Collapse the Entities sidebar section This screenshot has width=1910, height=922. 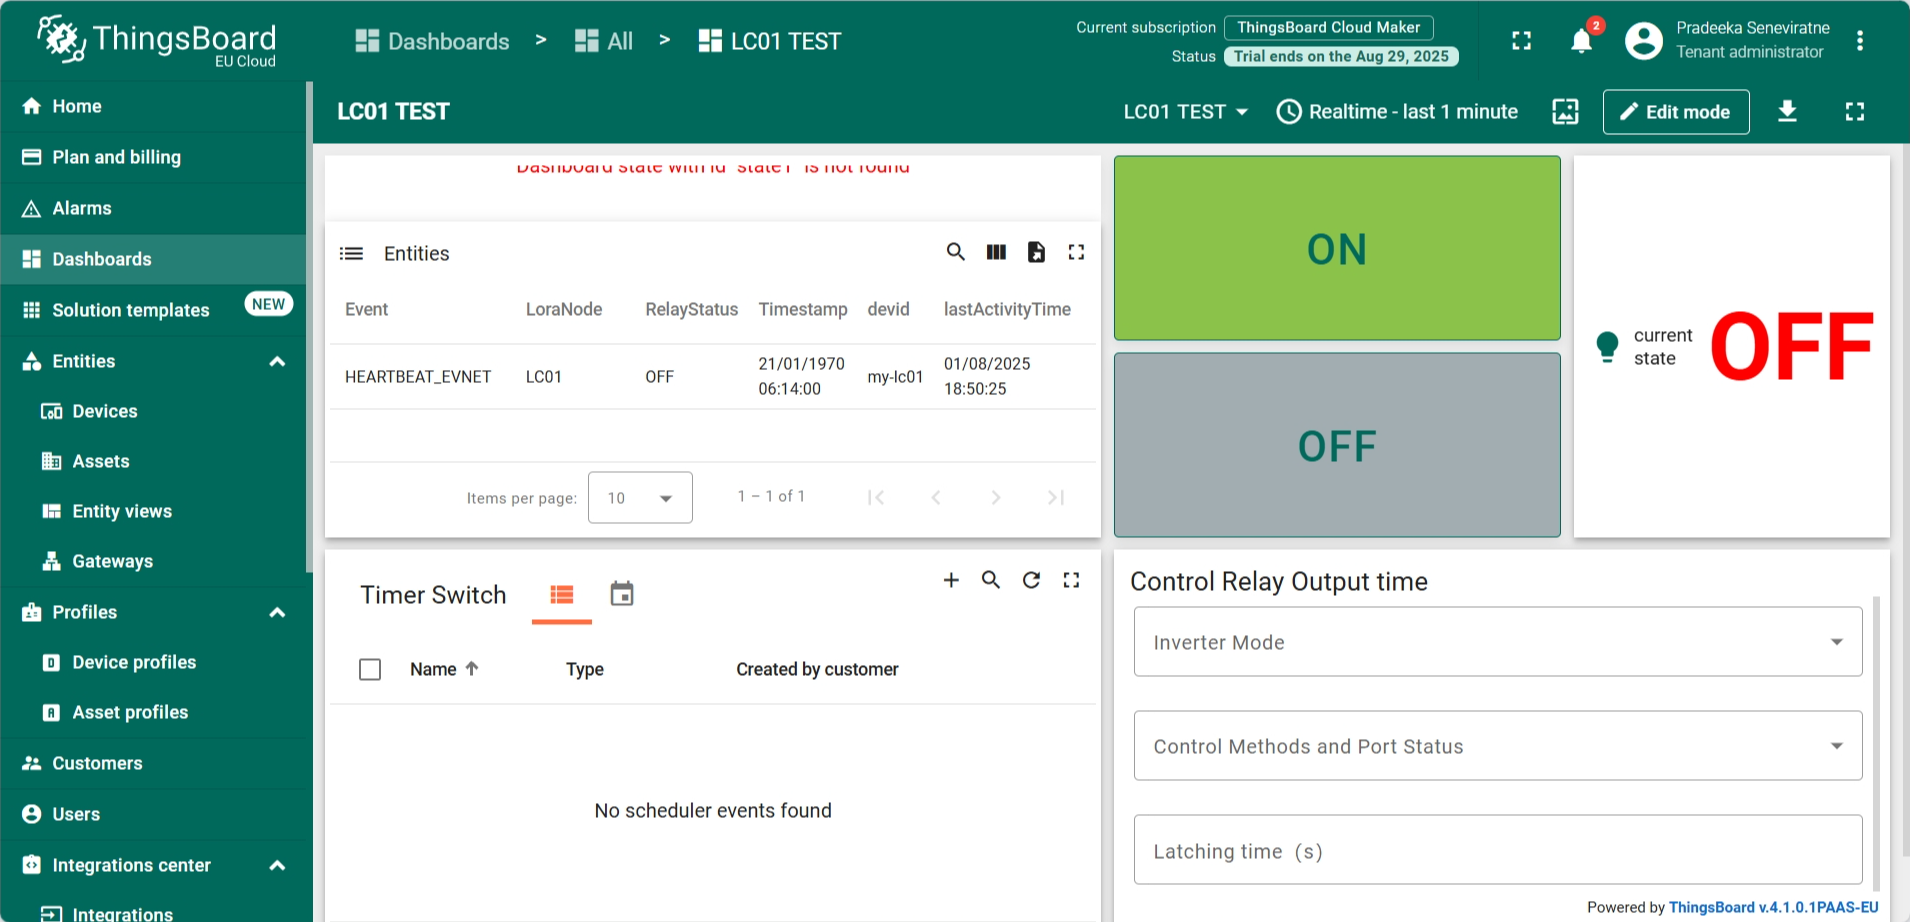(x=278, y=361)
